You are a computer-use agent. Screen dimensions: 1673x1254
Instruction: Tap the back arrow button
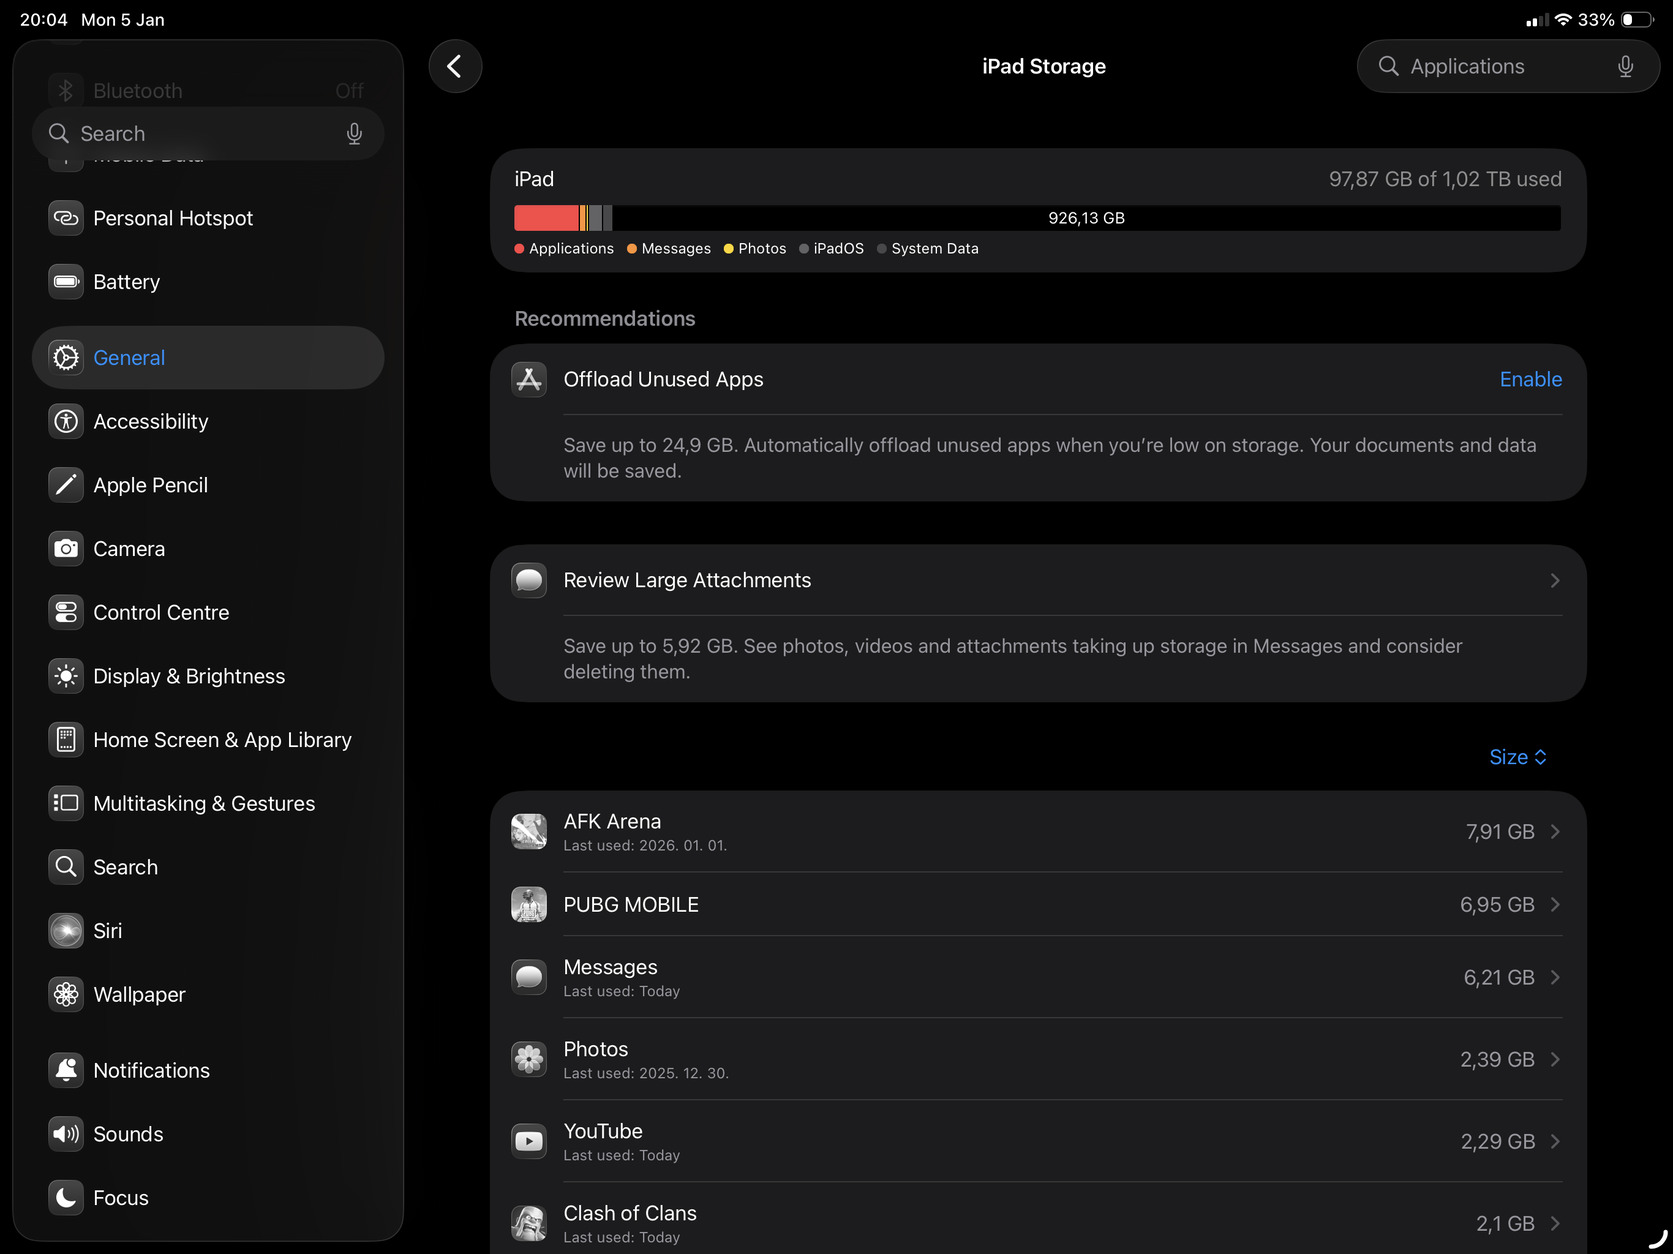(x=455, y=67)
